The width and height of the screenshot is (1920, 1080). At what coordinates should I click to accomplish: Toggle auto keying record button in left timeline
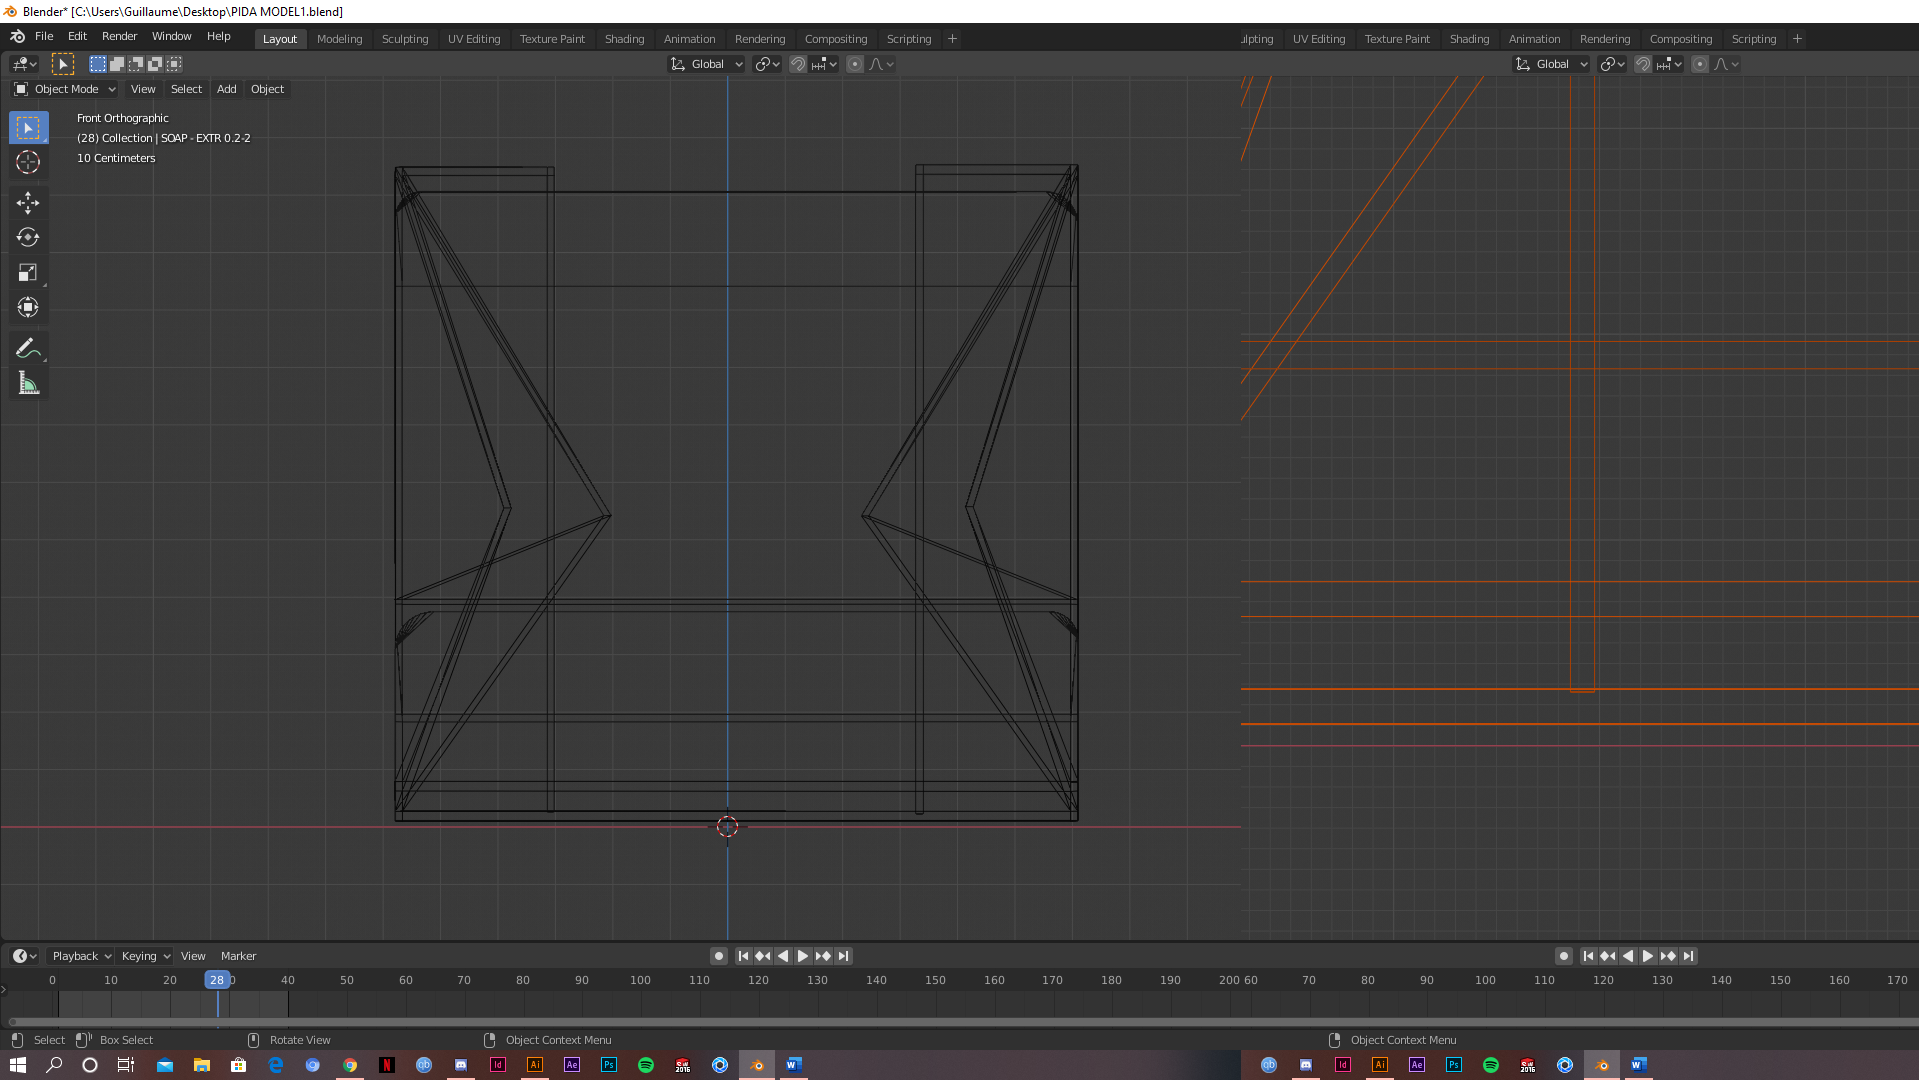tap(719, 956)
